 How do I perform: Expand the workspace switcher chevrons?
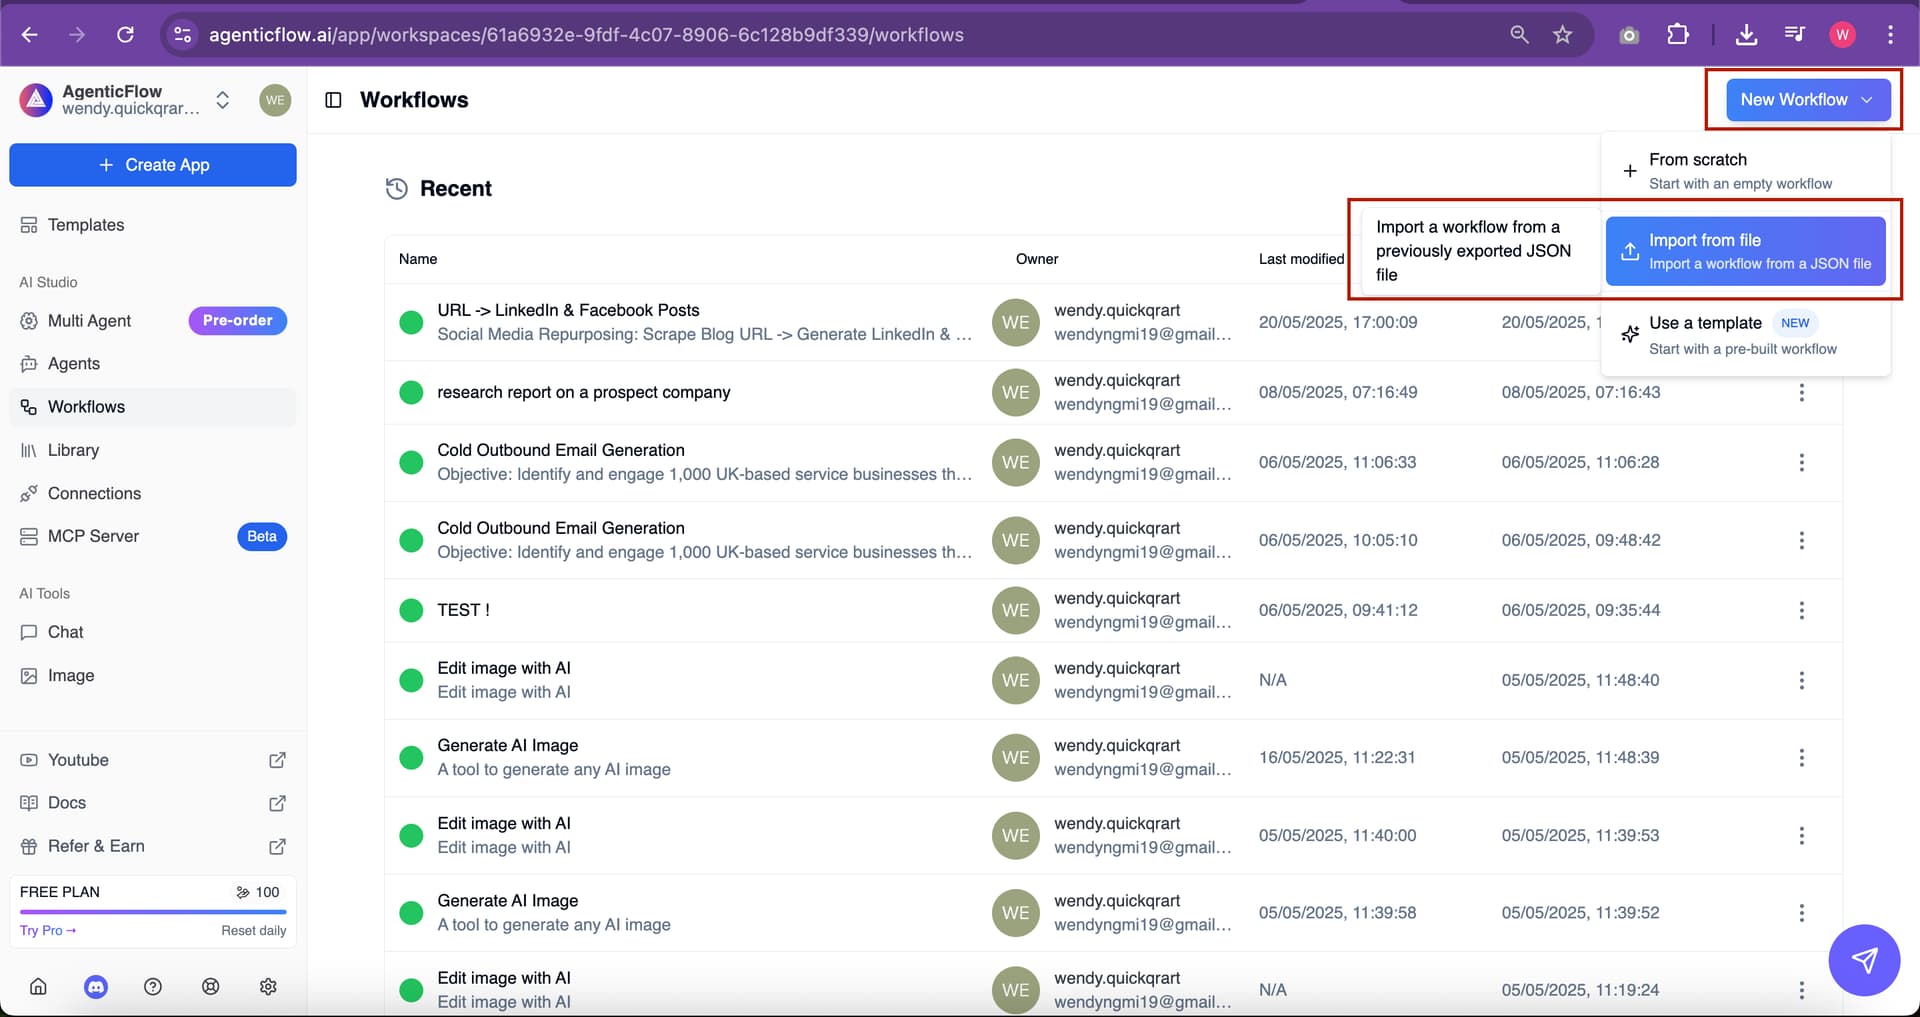click(223, 100)
